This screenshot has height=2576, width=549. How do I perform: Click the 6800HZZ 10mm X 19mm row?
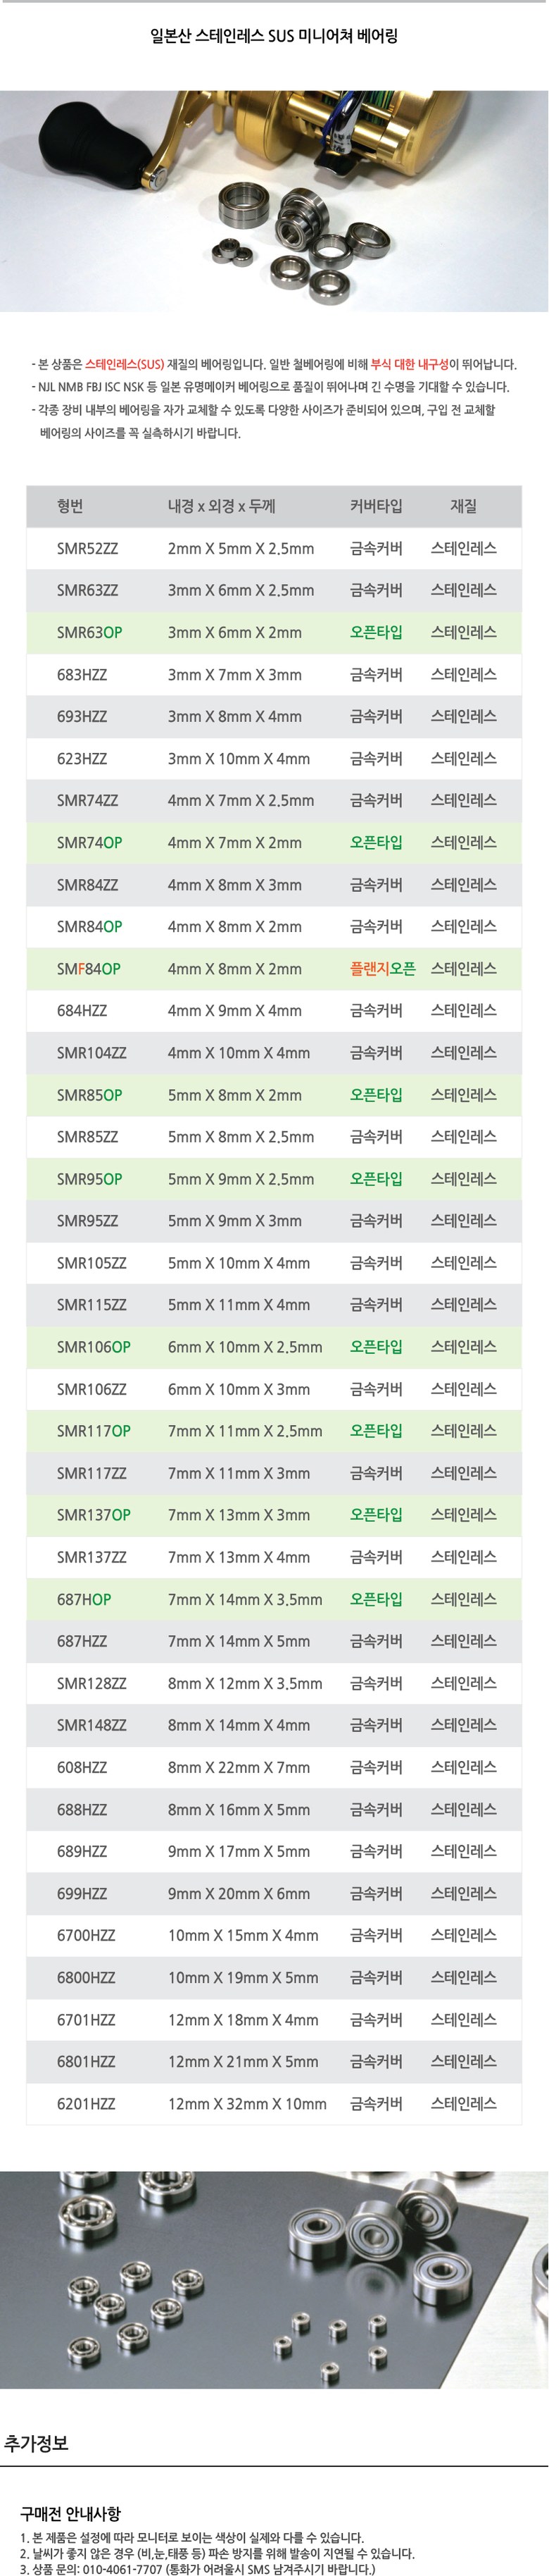pos(274,1977)
